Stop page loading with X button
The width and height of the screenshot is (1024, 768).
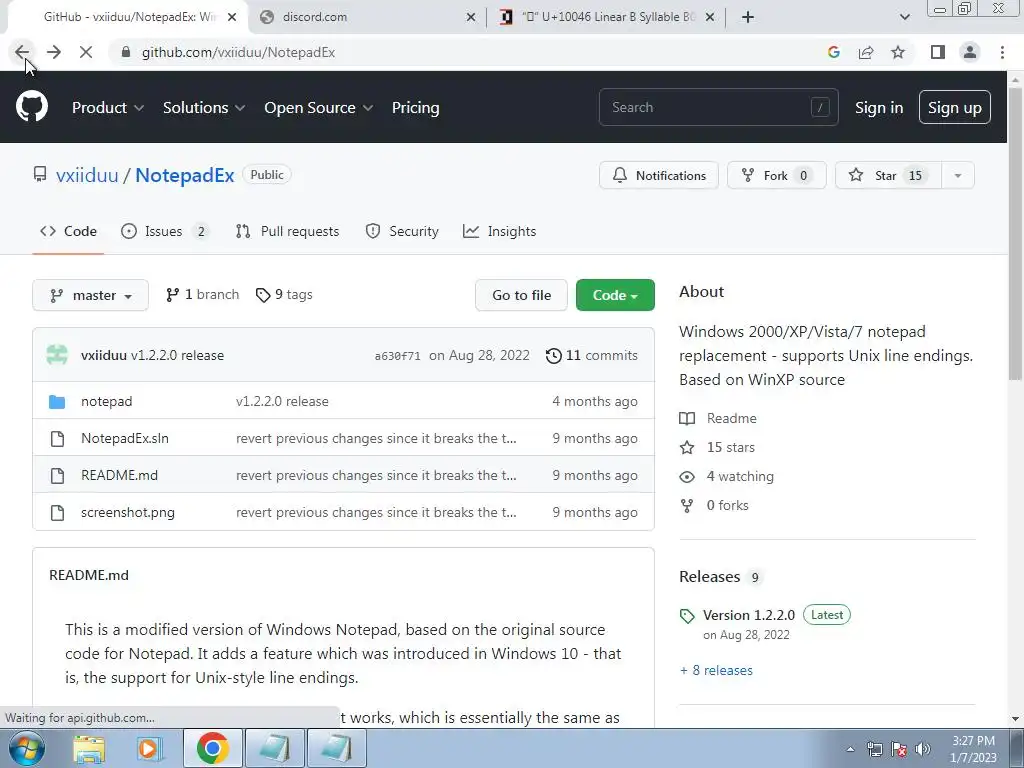86,52
